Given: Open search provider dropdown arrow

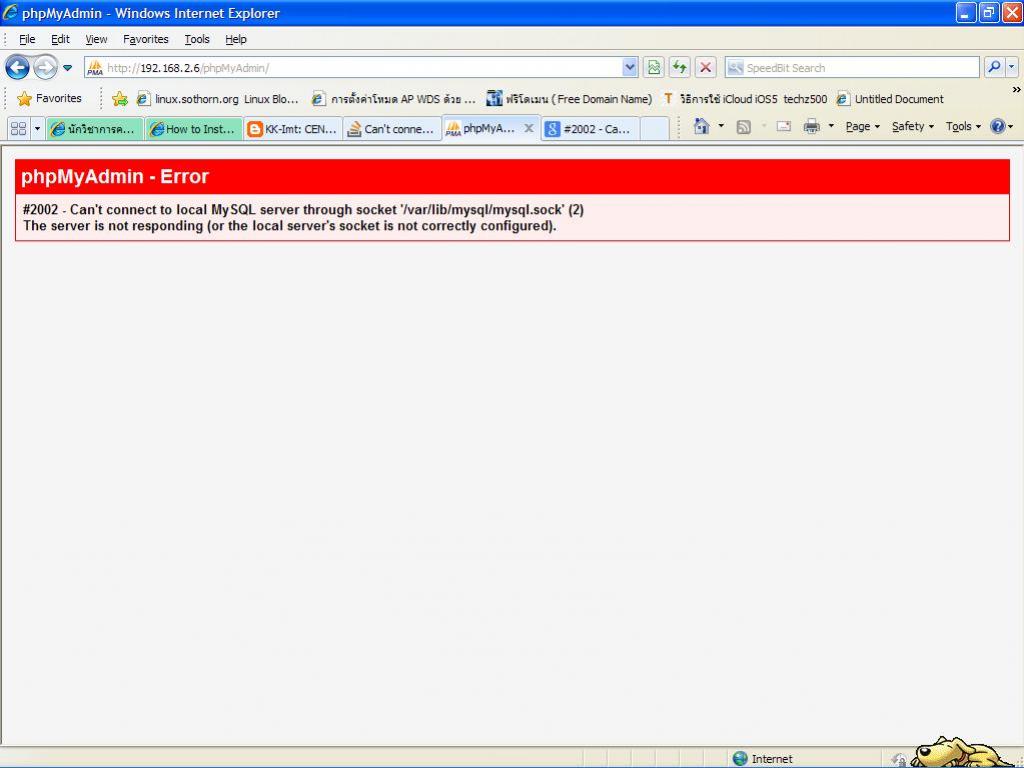Looking at the screenshot, I should pyautogui.click(x=1012, y=67).
